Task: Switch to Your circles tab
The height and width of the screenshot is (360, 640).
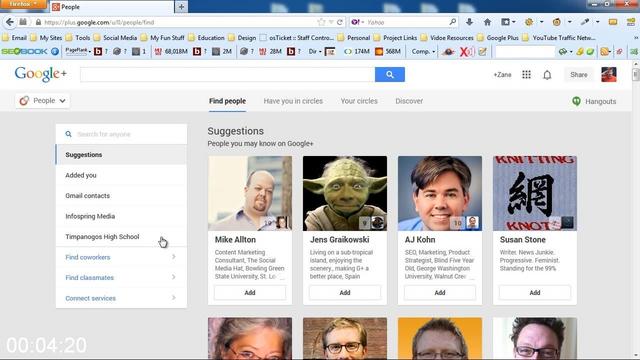Action: pos(359,101)
